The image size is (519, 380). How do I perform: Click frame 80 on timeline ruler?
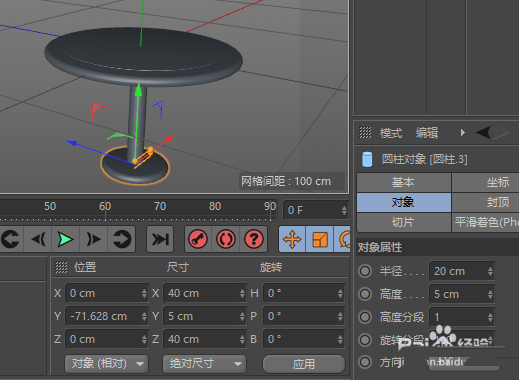pyautogui.click(x=215, y=206)
